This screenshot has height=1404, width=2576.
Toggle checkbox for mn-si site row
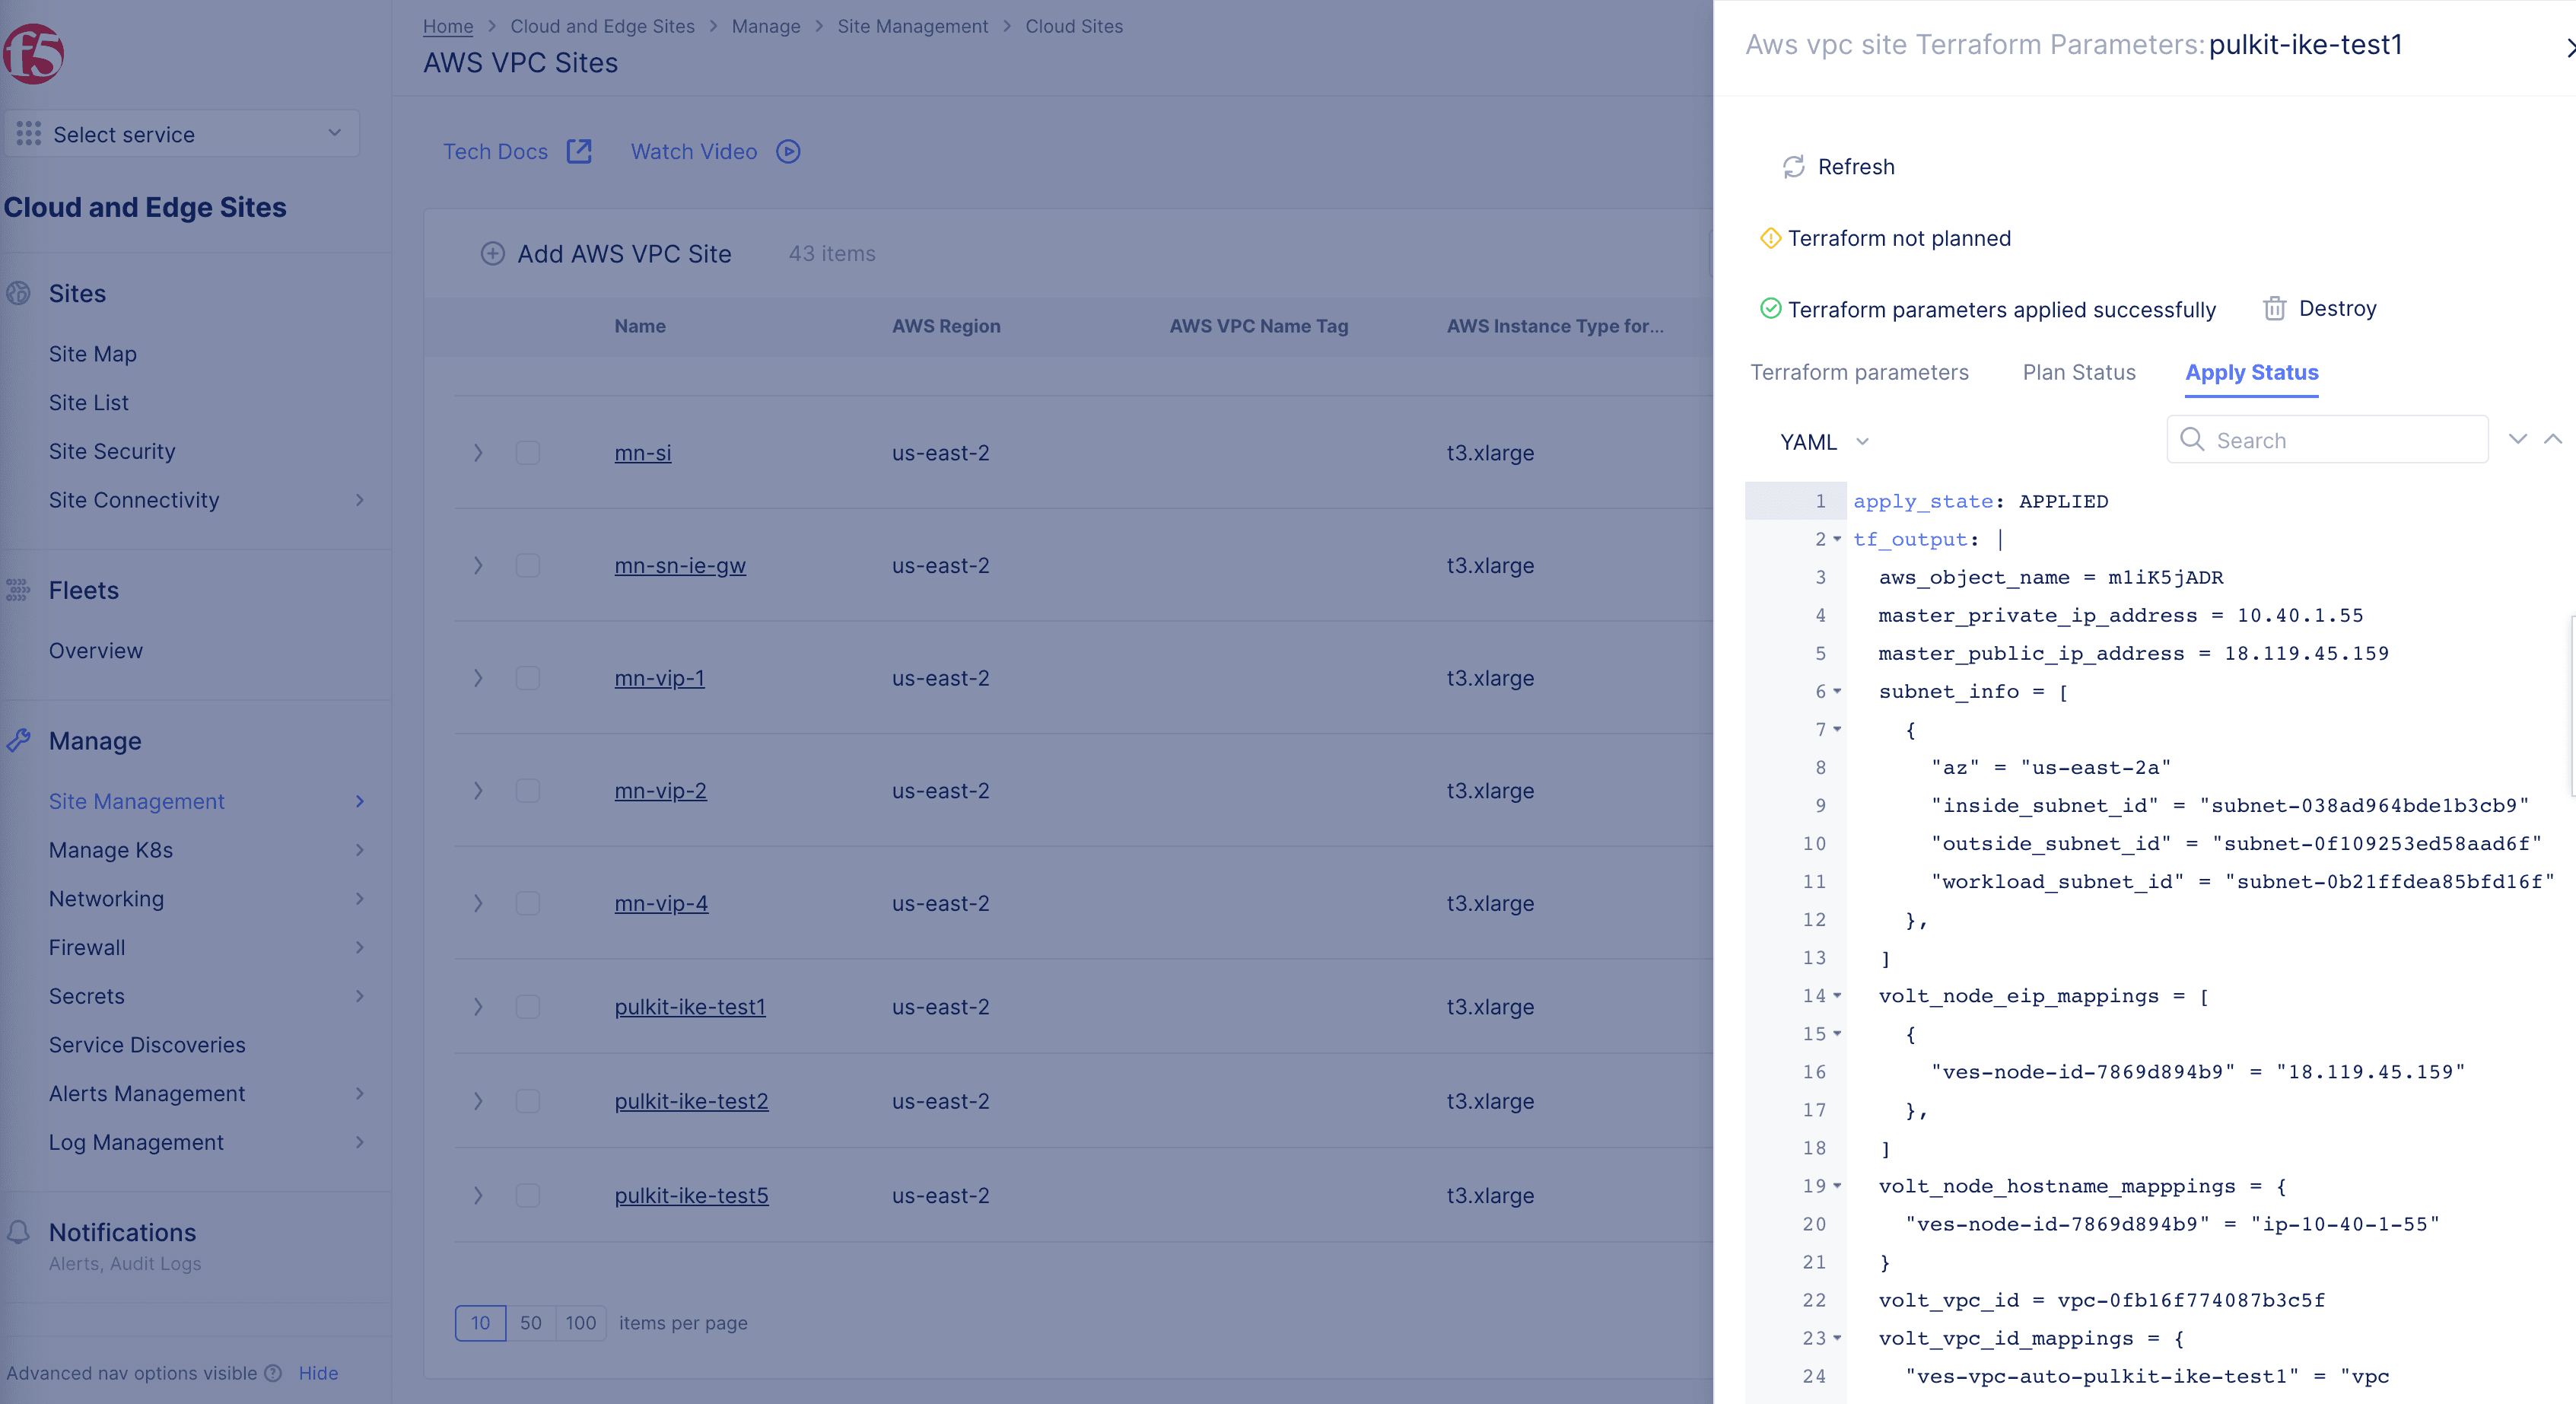(529, 453)
